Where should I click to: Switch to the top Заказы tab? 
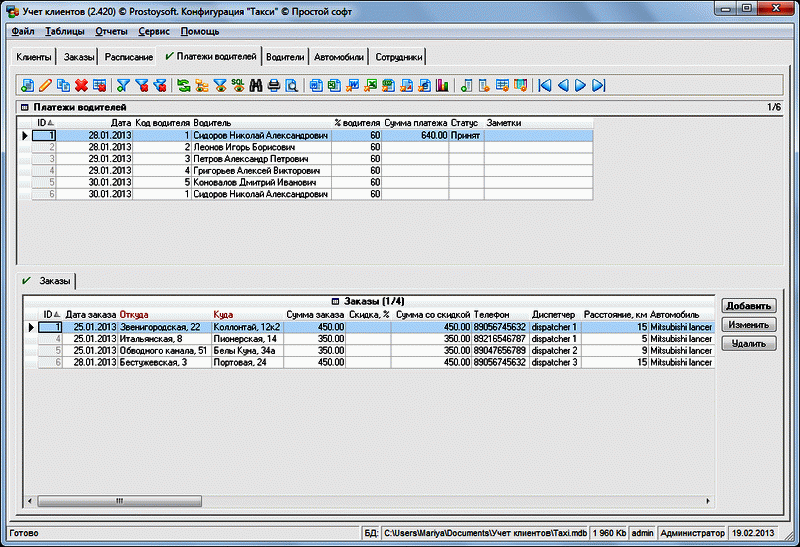click(x=79, y=57)
